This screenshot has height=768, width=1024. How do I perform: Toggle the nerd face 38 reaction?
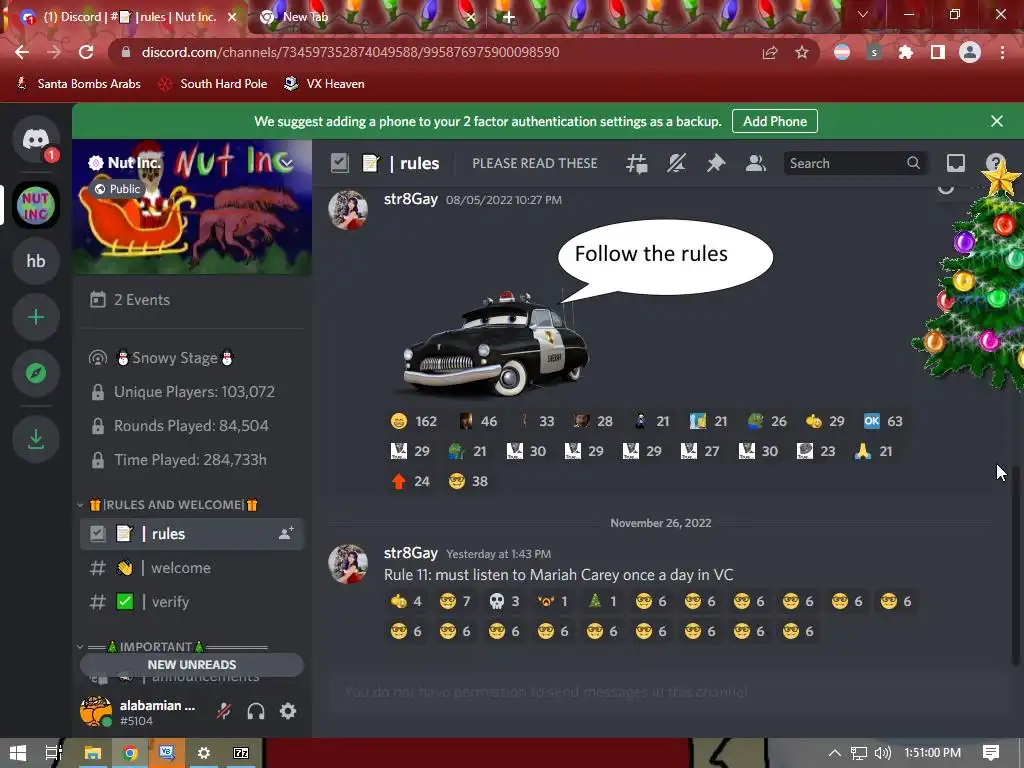tap(468, 481)
